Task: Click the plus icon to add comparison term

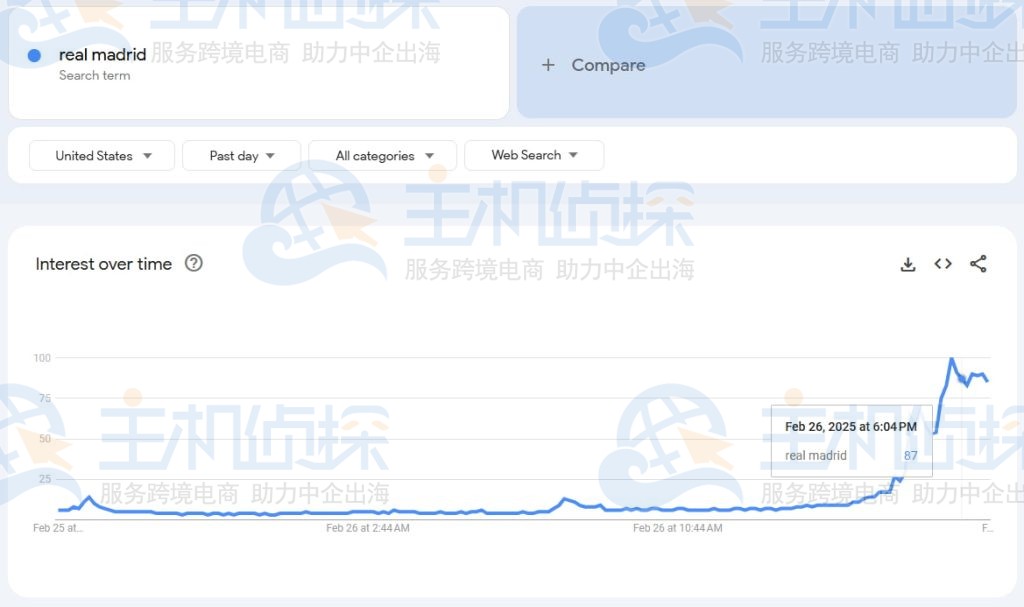Action: pos(548,65)
